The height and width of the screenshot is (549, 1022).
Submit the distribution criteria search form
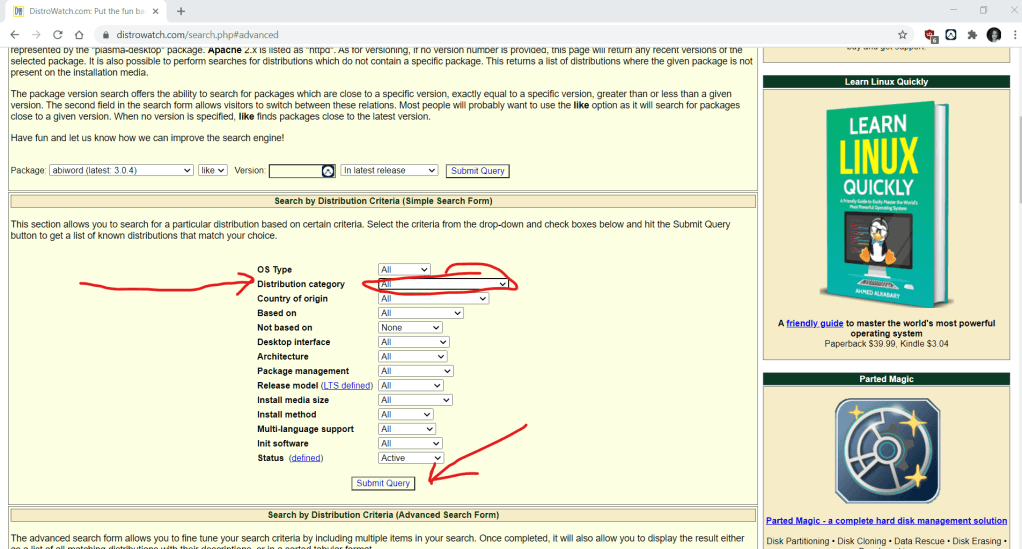coord(383,483)
